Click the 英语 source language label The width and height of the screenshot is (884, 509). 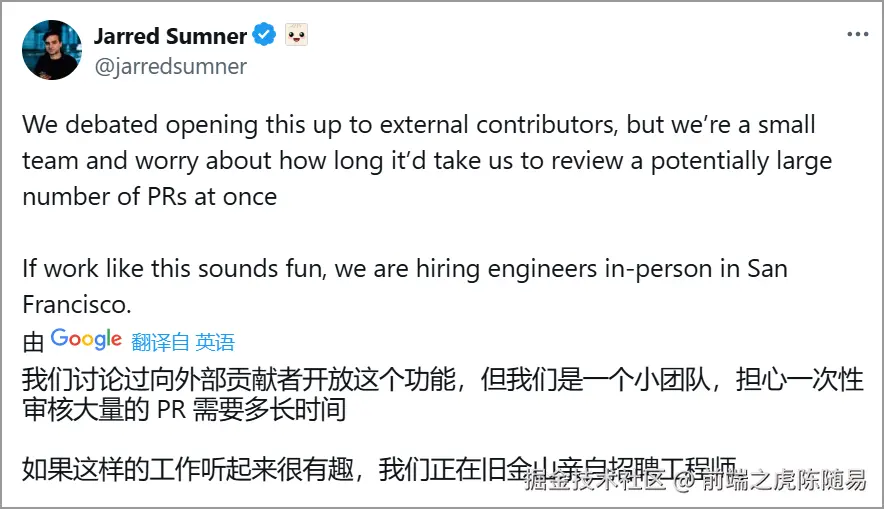click(215, 342)
